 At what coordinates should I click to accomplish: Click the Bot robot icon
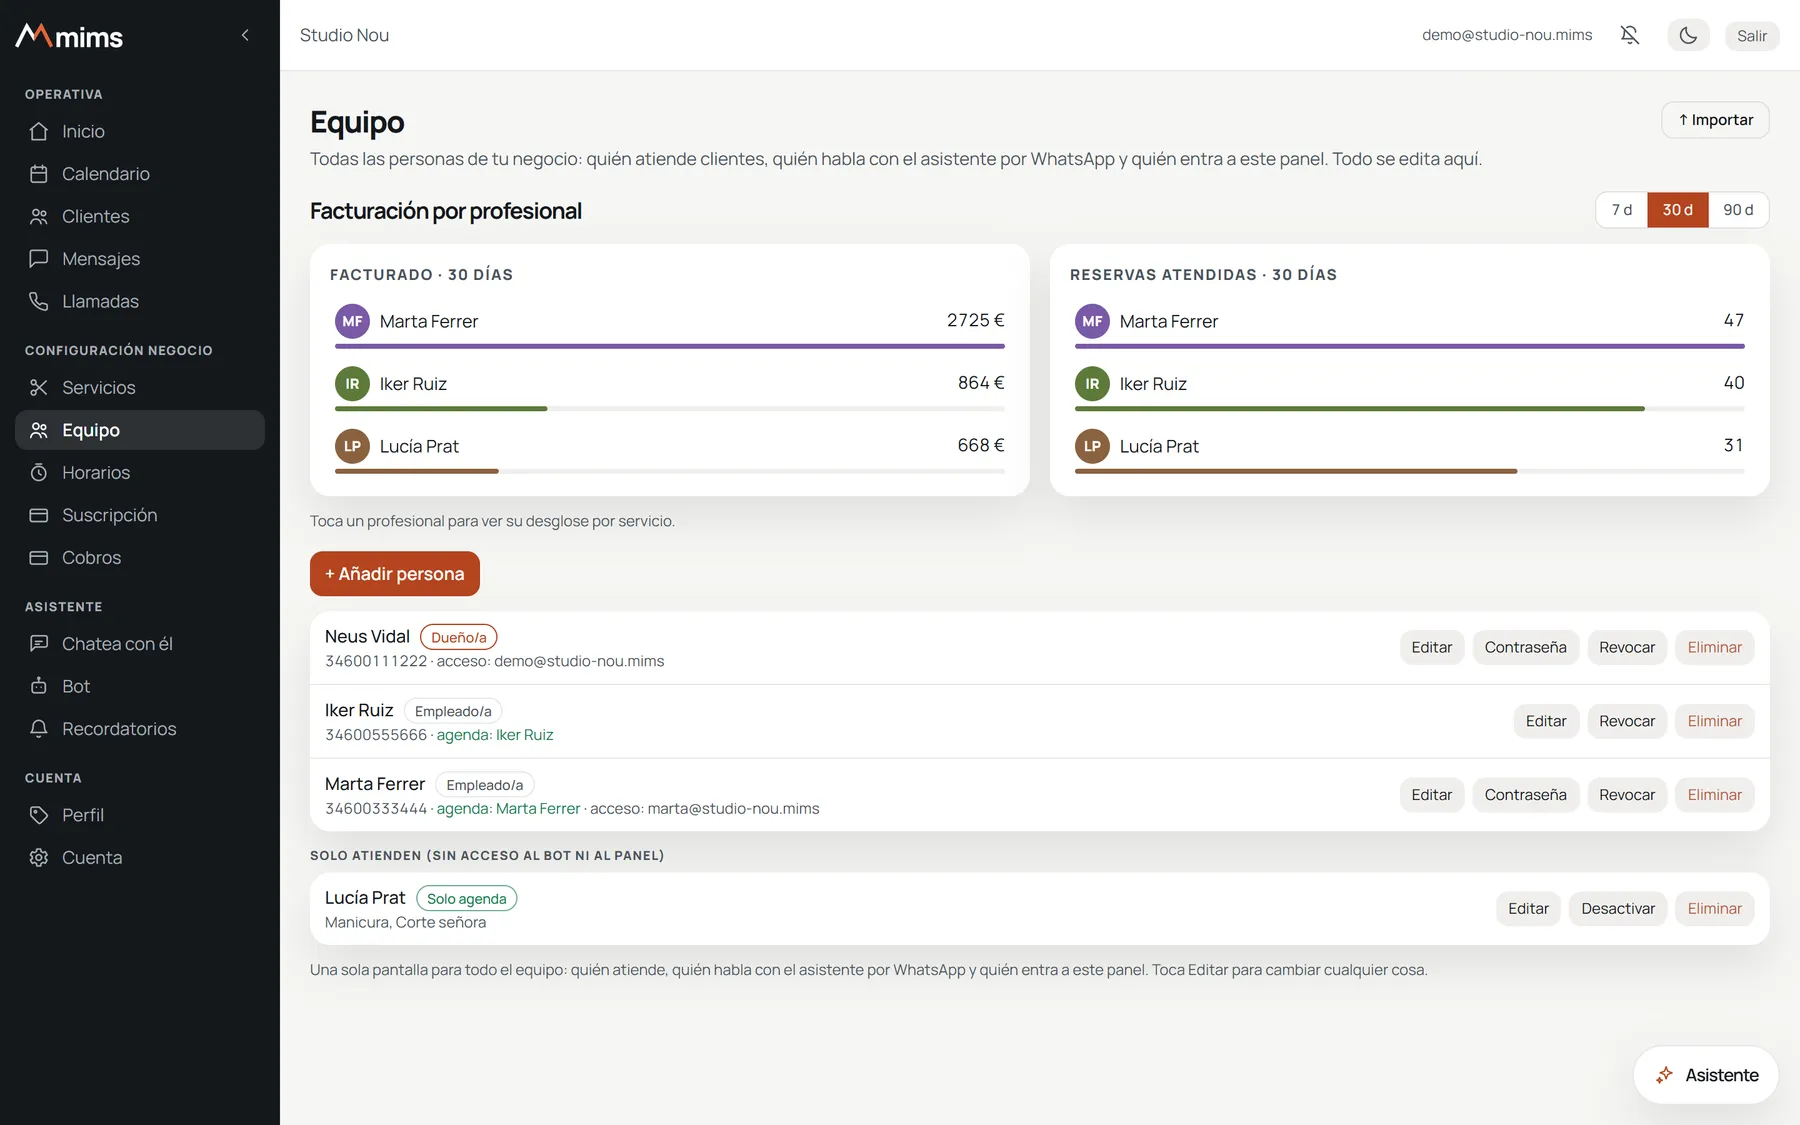39,687
